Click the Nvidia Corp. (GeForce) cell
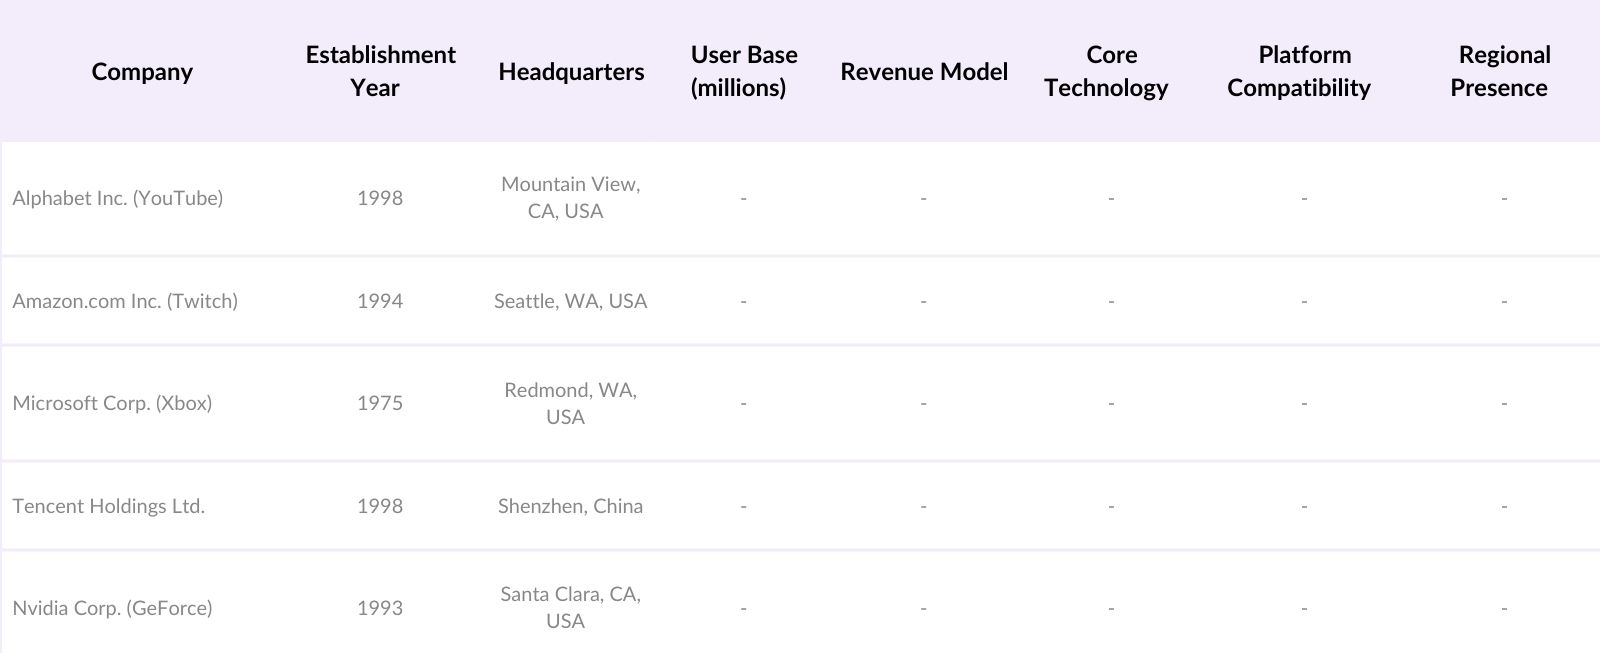 [x=112, y=608]
